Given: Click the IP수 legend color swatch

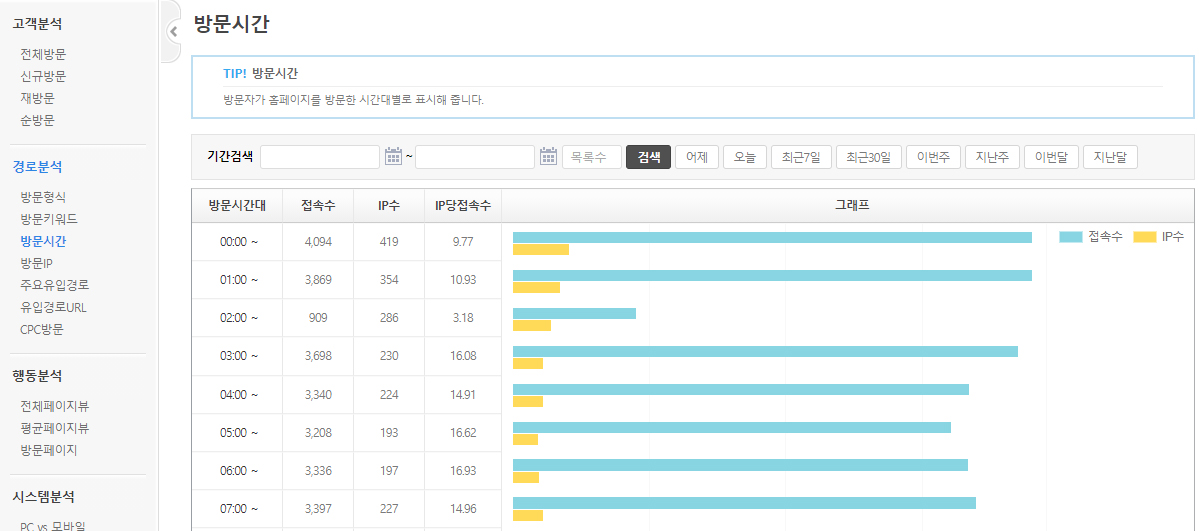Looking at the screenshot, I should tap(1144, 237).
